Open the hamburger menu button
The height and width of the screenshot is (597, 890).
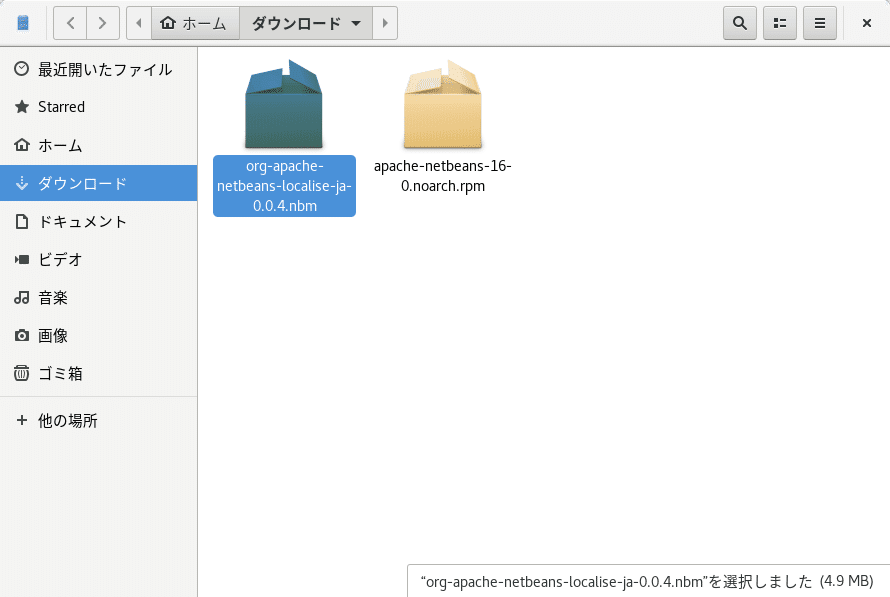[820, 23]
